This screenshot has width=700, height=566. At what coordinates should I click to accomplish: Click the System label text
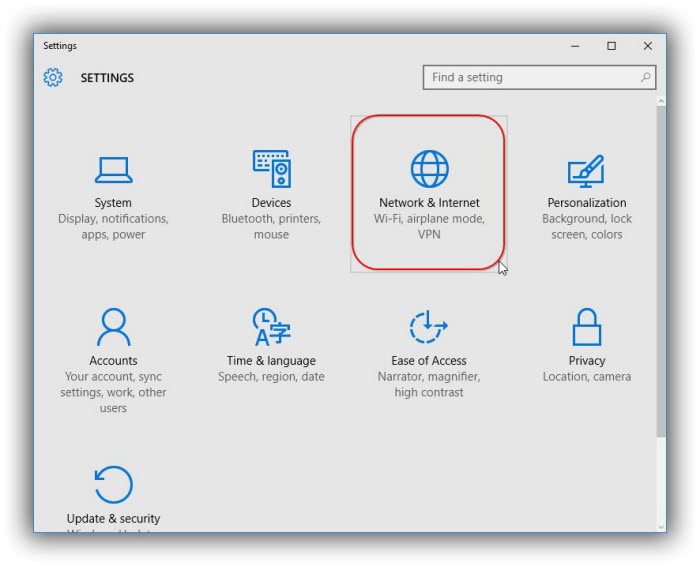click(x=113, y=203)
